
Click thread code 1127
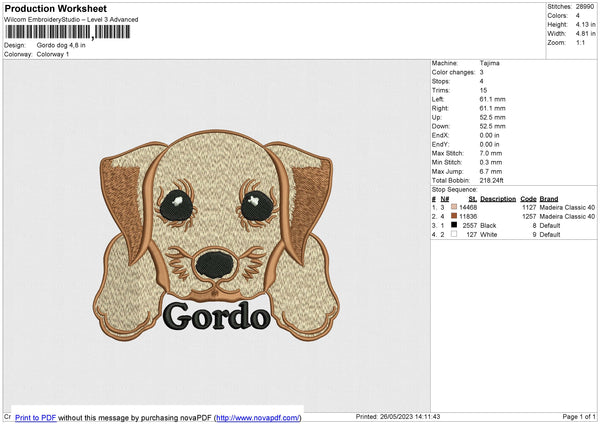pos(529,207)
